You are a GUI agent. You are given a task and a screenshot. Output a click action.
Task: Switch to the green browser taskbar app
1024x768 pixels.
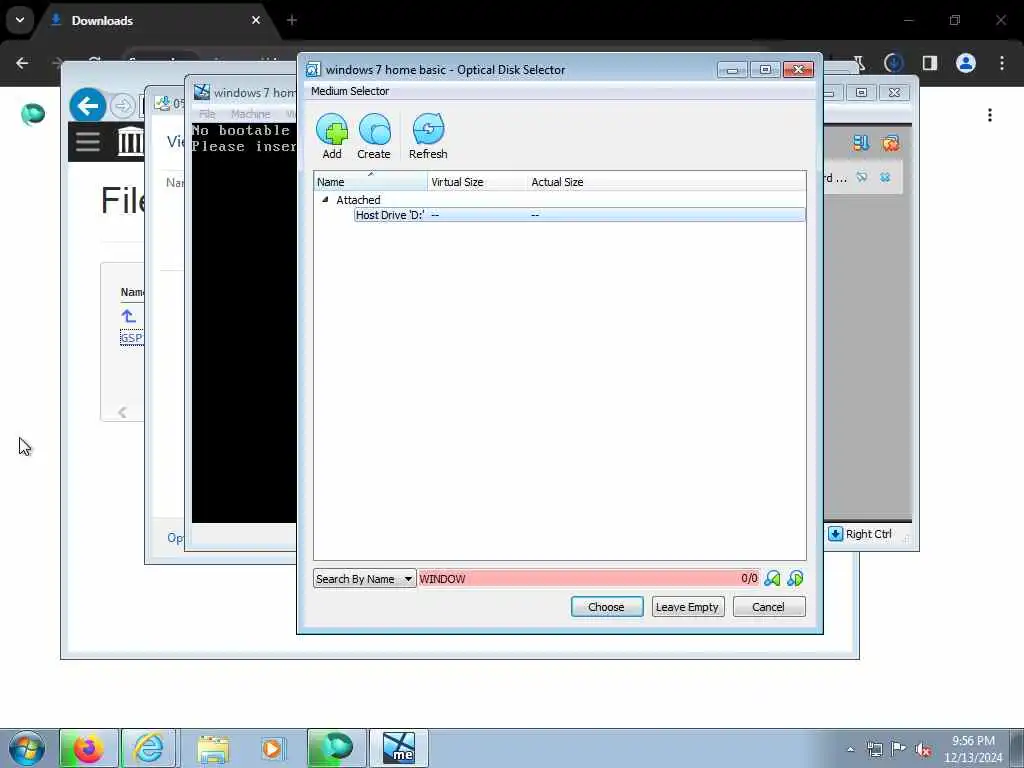coord(337,748)
